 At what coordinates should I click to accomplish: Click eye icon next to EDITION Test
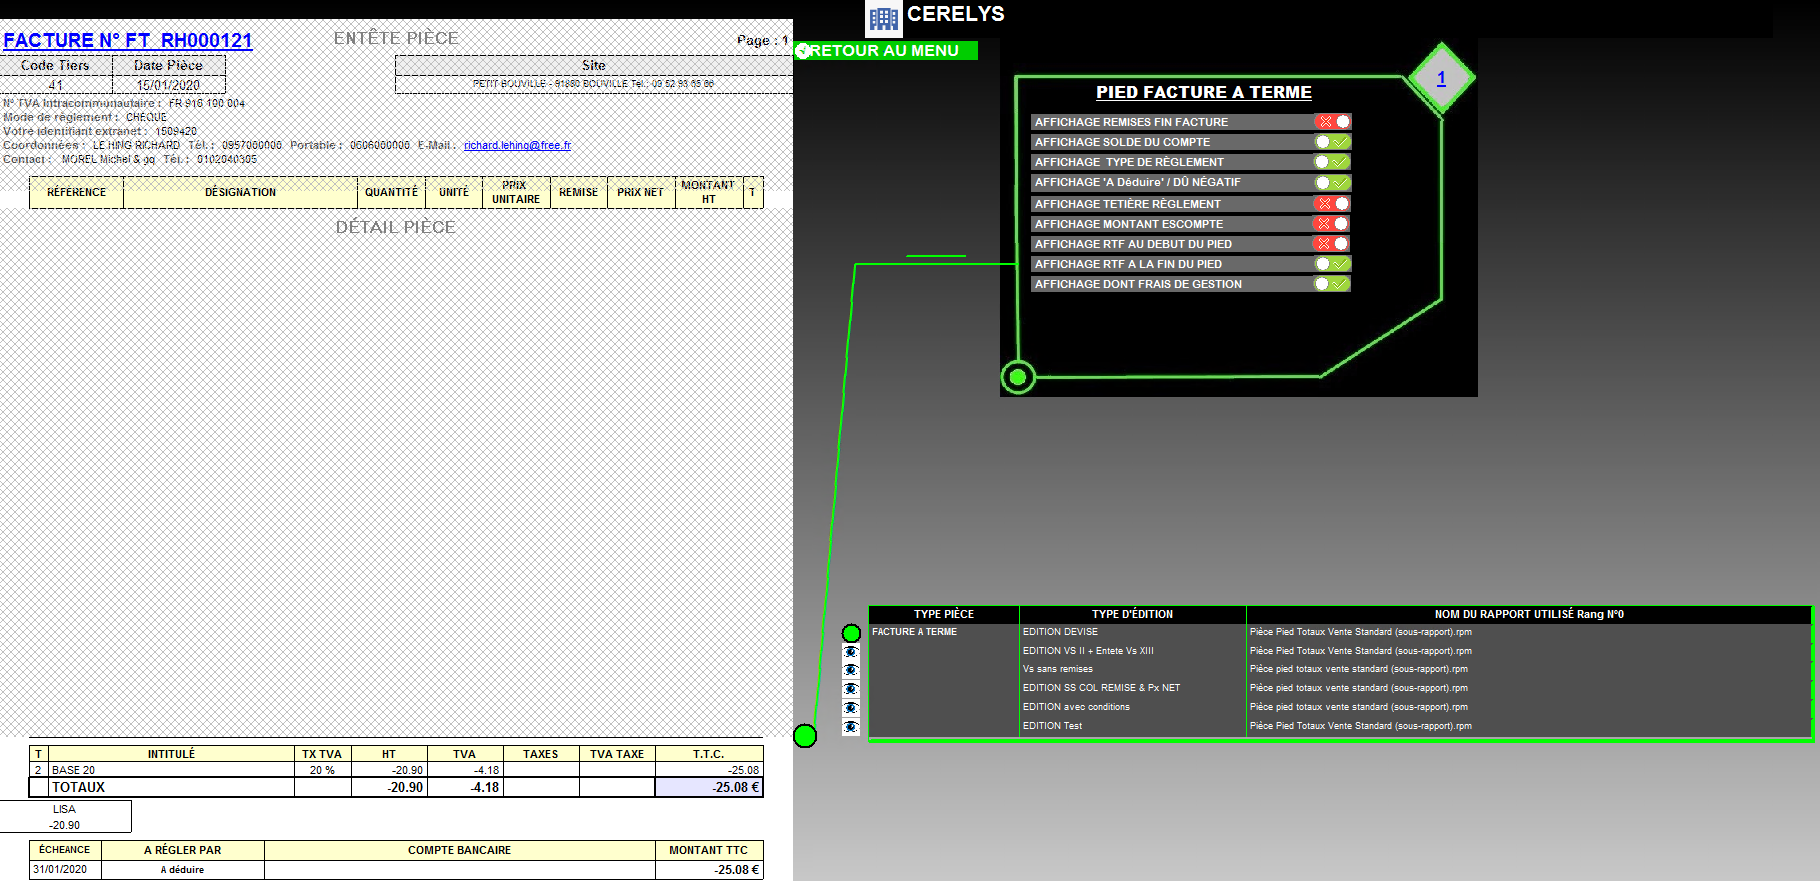[851, 727]
